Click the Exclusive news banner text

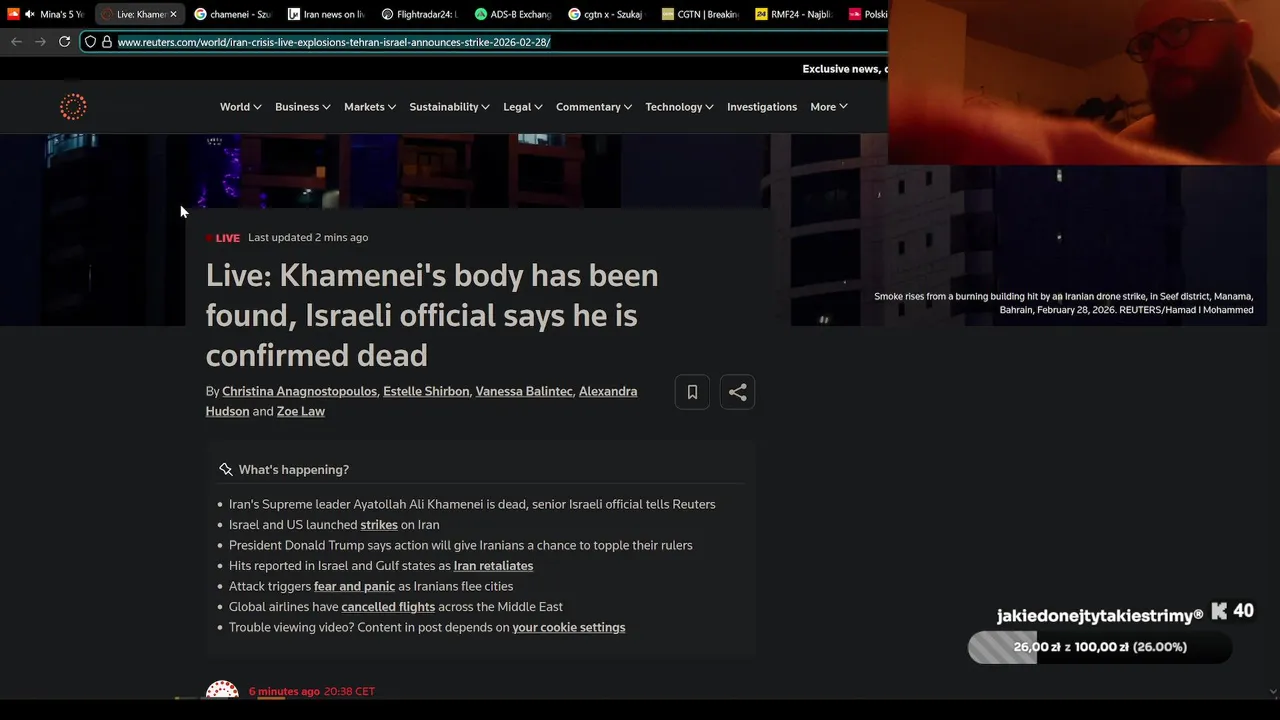844,69
